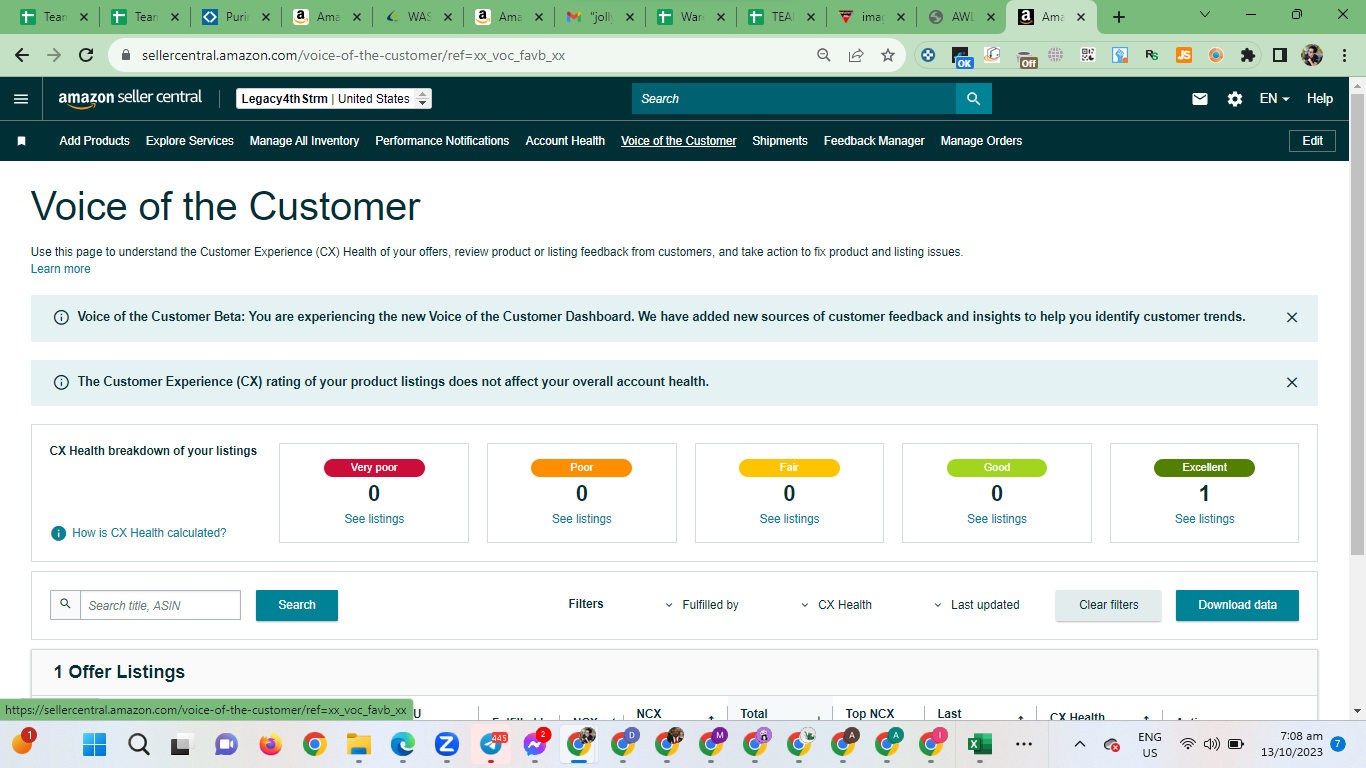Open Performance Notifications

(442, 141)
